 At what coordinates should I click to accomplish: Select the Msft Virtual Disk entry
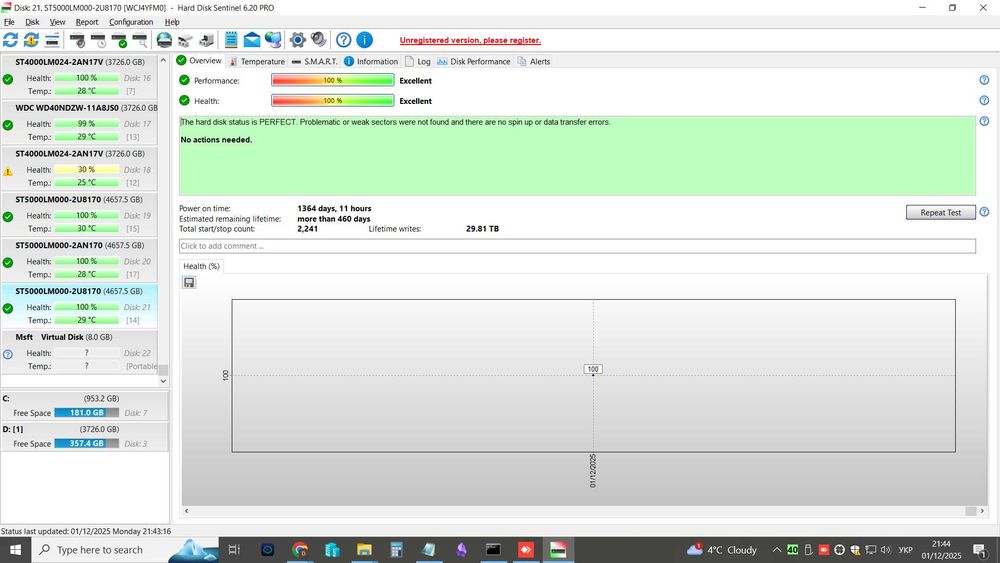[80, 351]
